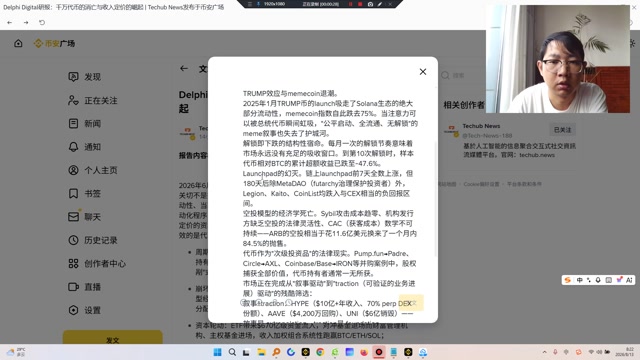Screen dimensions: 640x360
Task: Open 聊天 in the sidebar
Action: (x=84, y=217)
